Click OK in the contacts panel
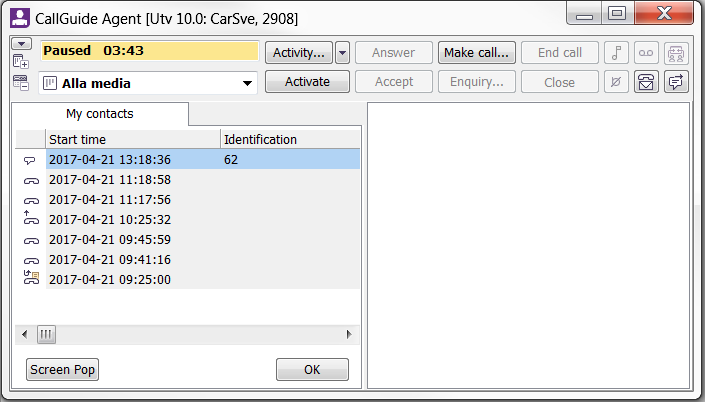 click(312, 370)
